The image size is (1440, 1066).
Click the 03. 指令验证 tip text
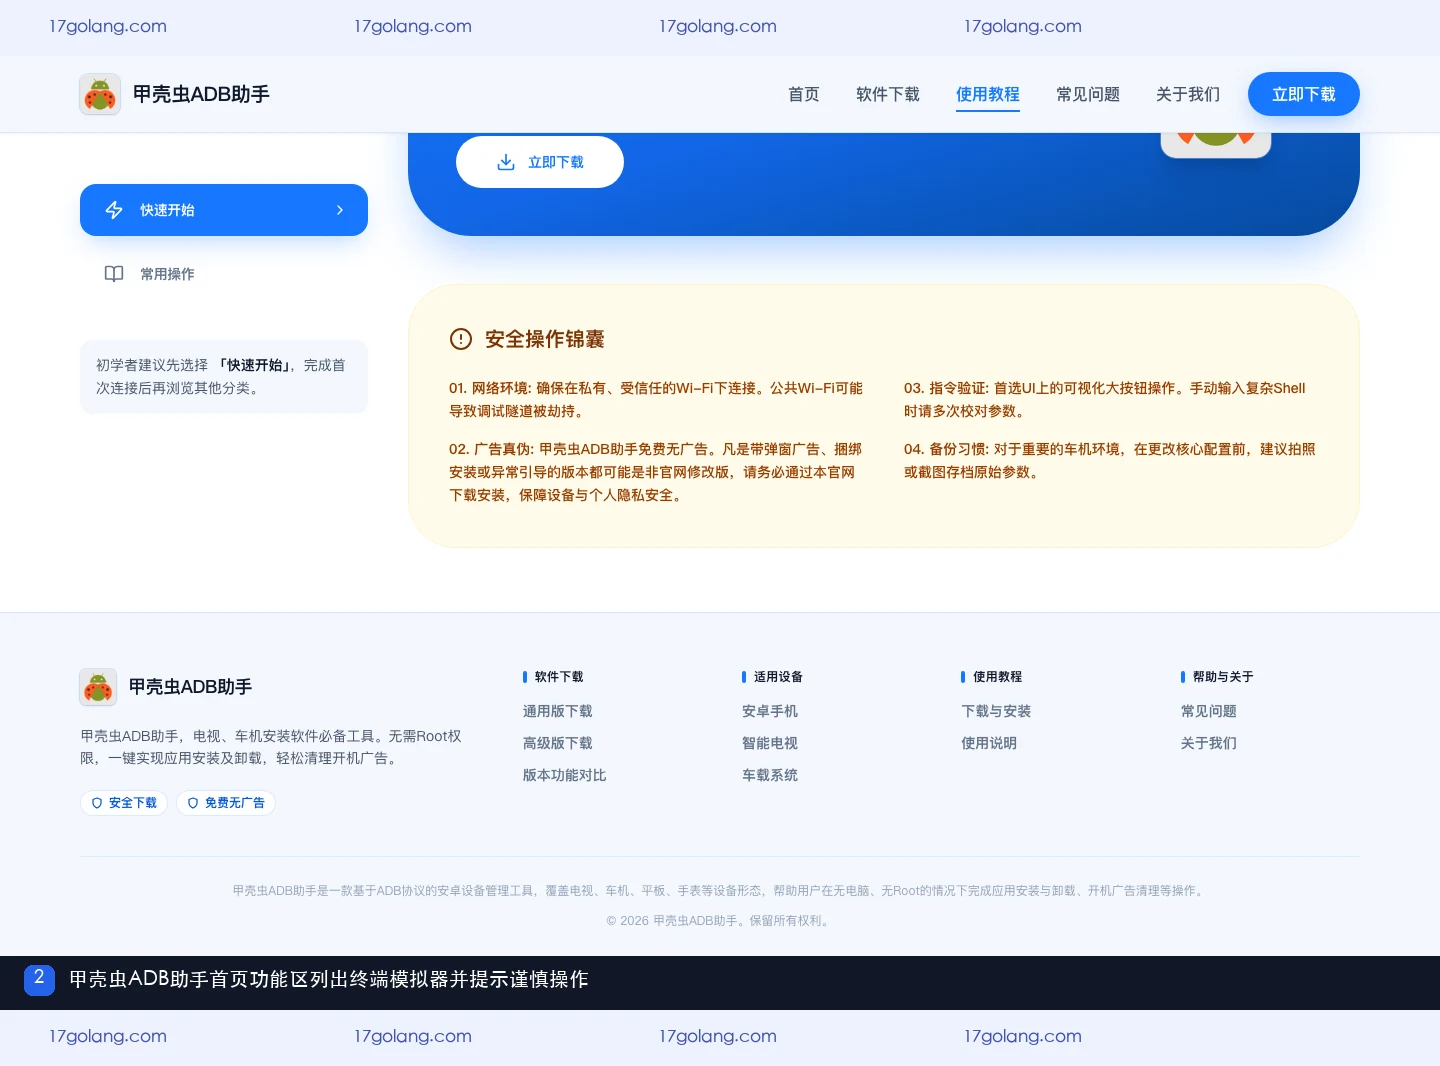tap(1105, 399)
